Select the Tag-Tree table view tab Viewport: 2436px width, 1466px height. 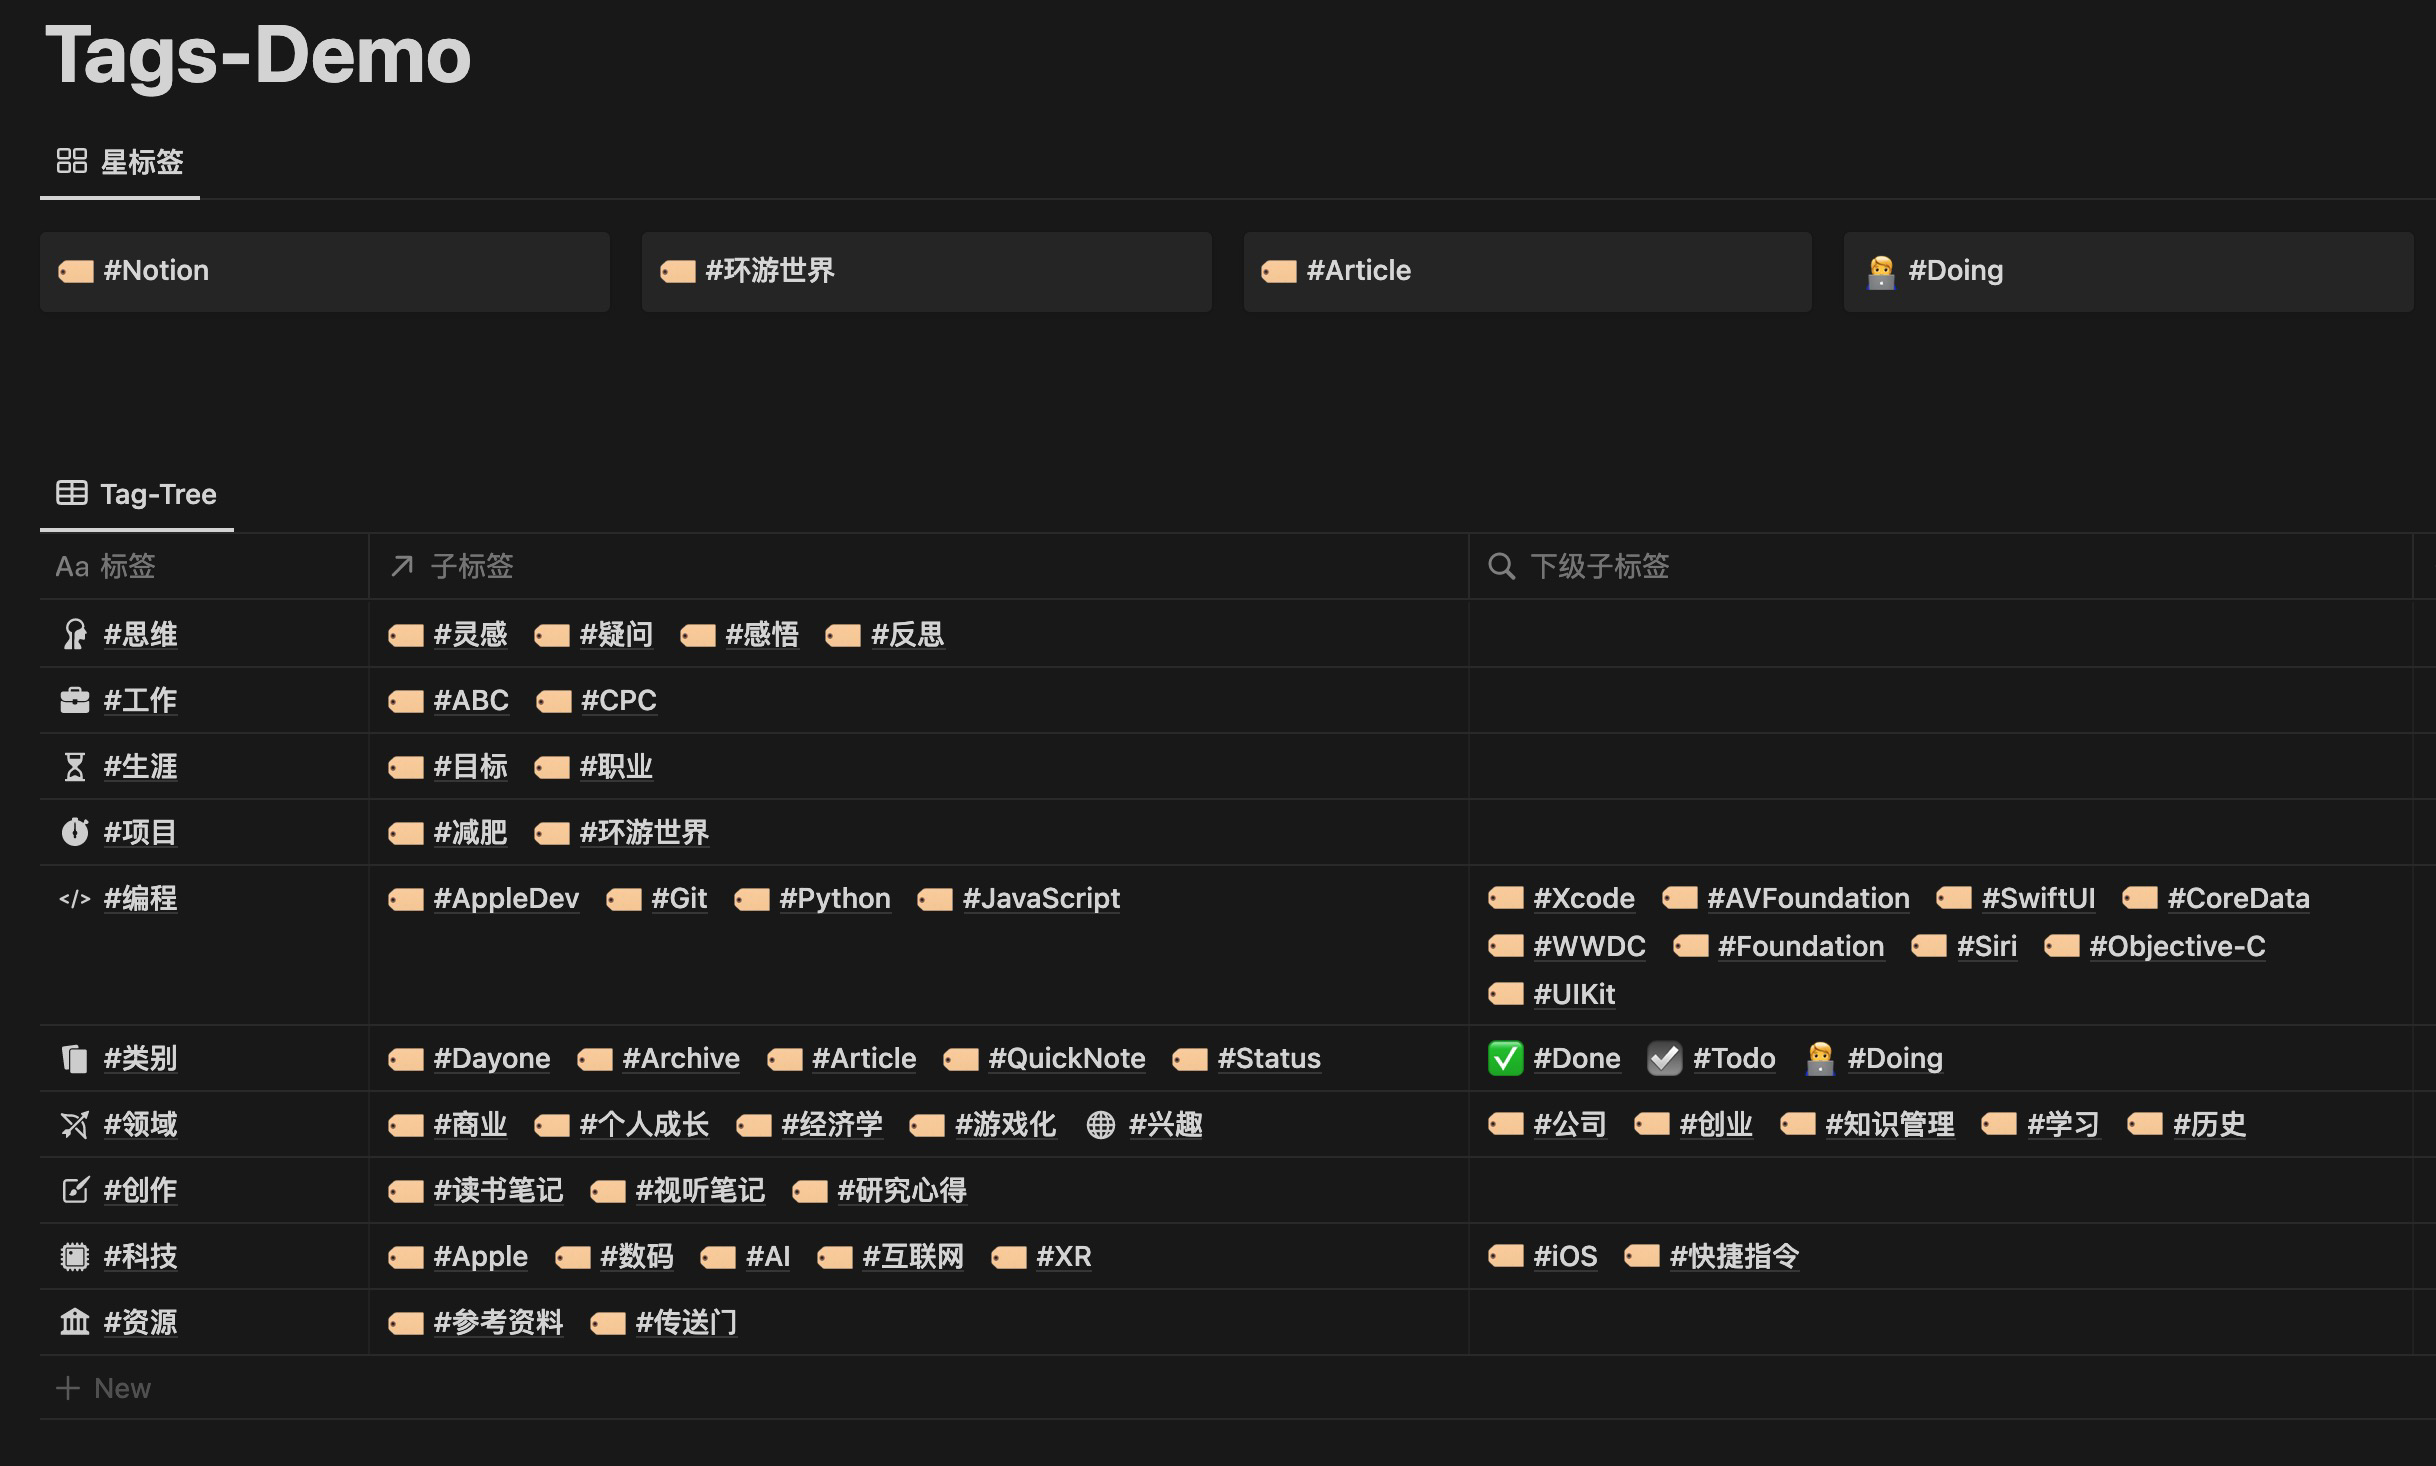tap(137, 494)
